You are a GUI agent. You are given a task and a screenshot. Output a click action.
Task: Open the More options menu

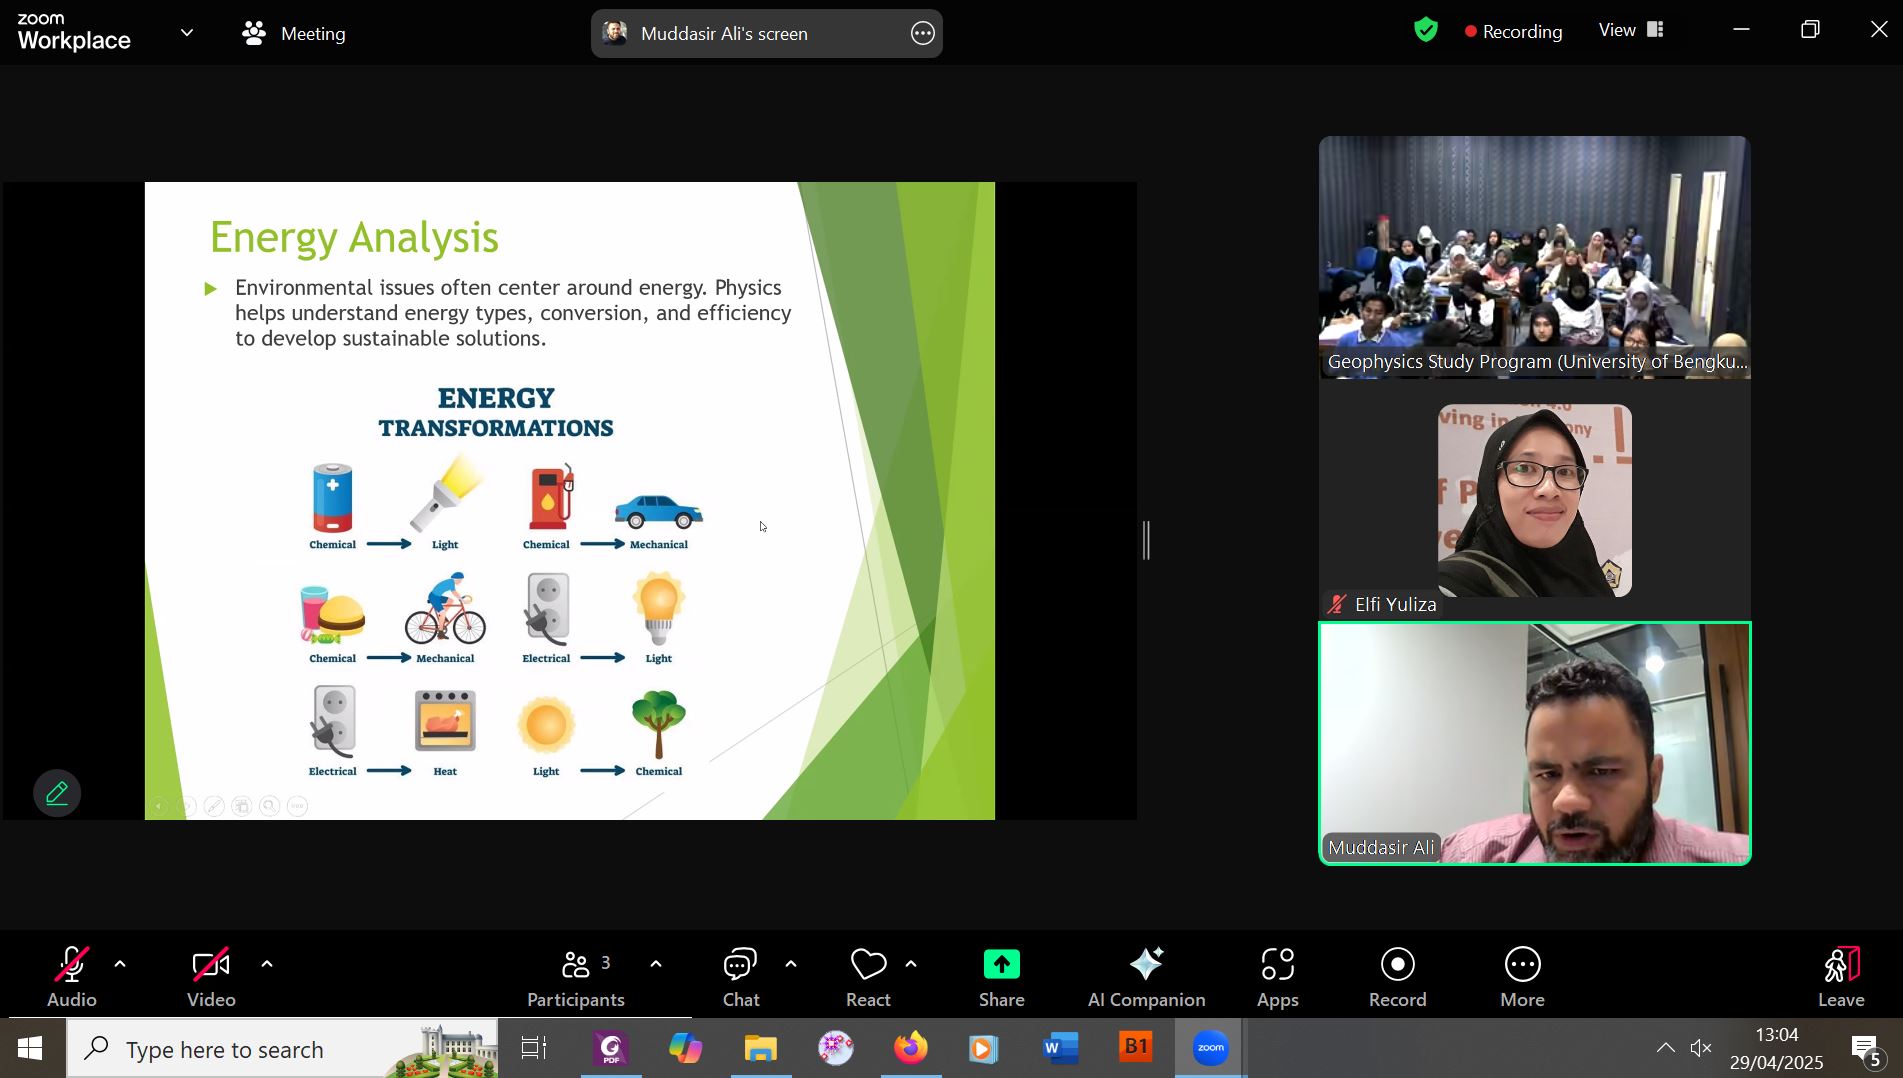tap(1522, 977)
